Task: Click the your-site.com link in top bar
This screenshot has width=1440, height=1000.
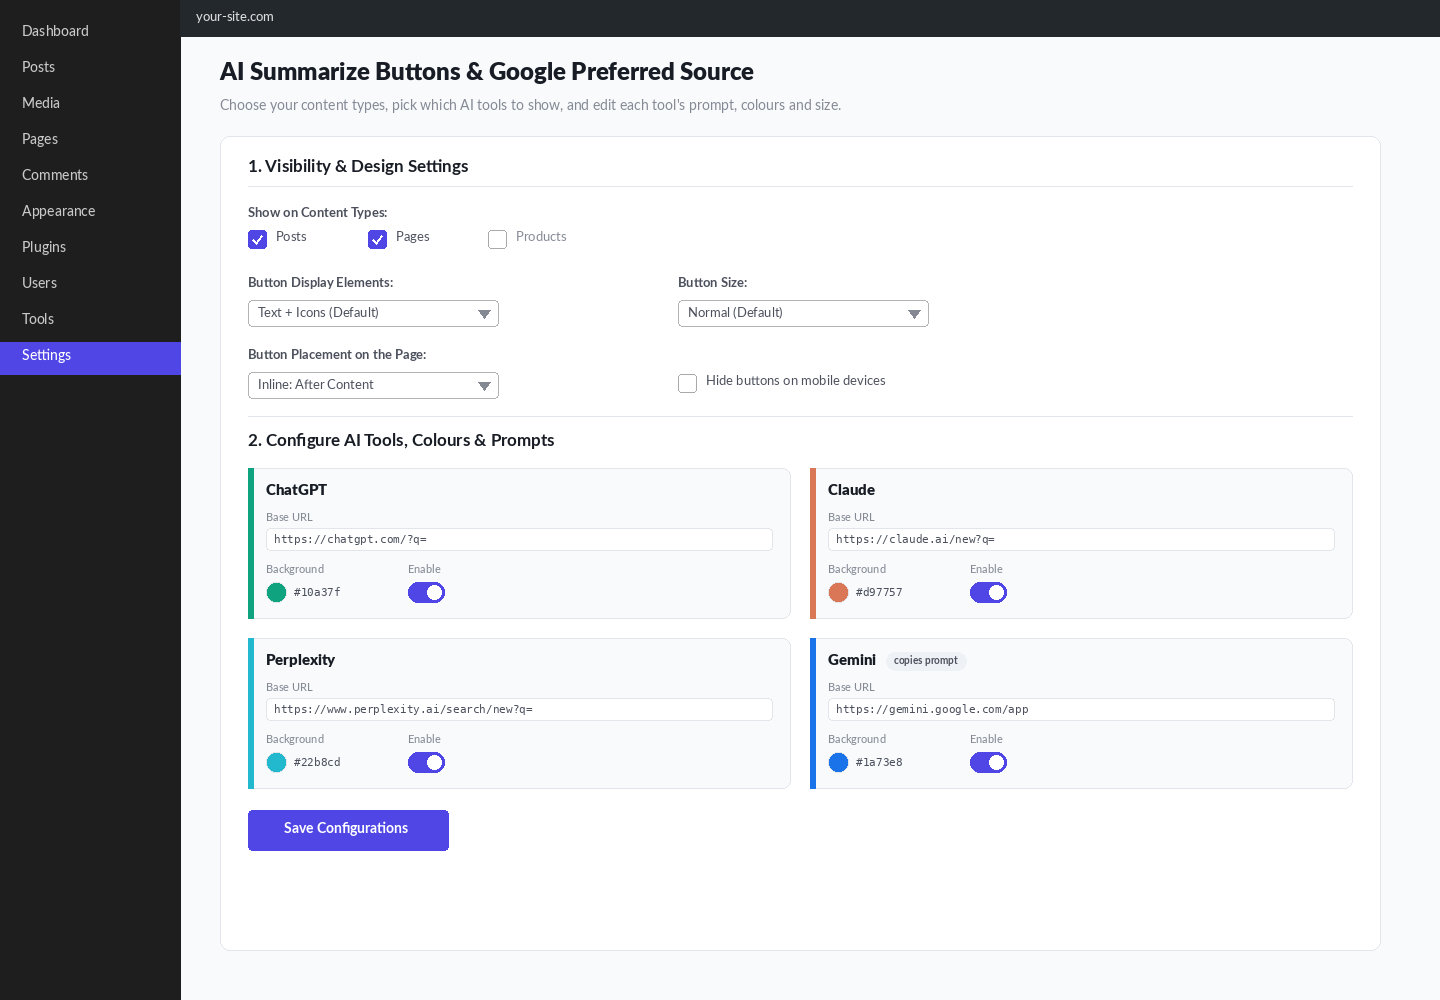Action: click(235, 17)
